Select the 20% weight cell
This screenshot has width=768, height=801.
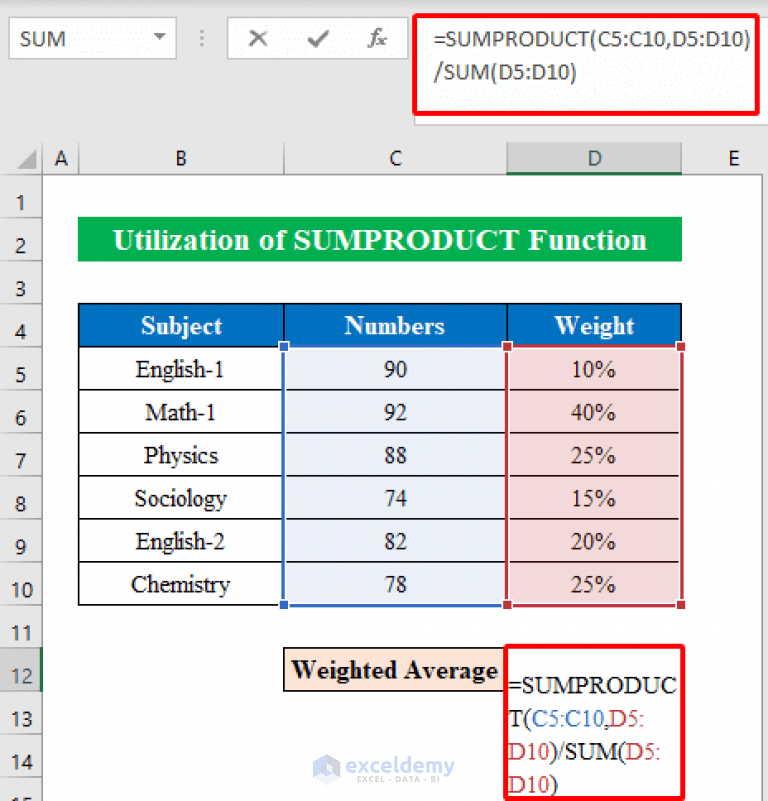point(594,541)
